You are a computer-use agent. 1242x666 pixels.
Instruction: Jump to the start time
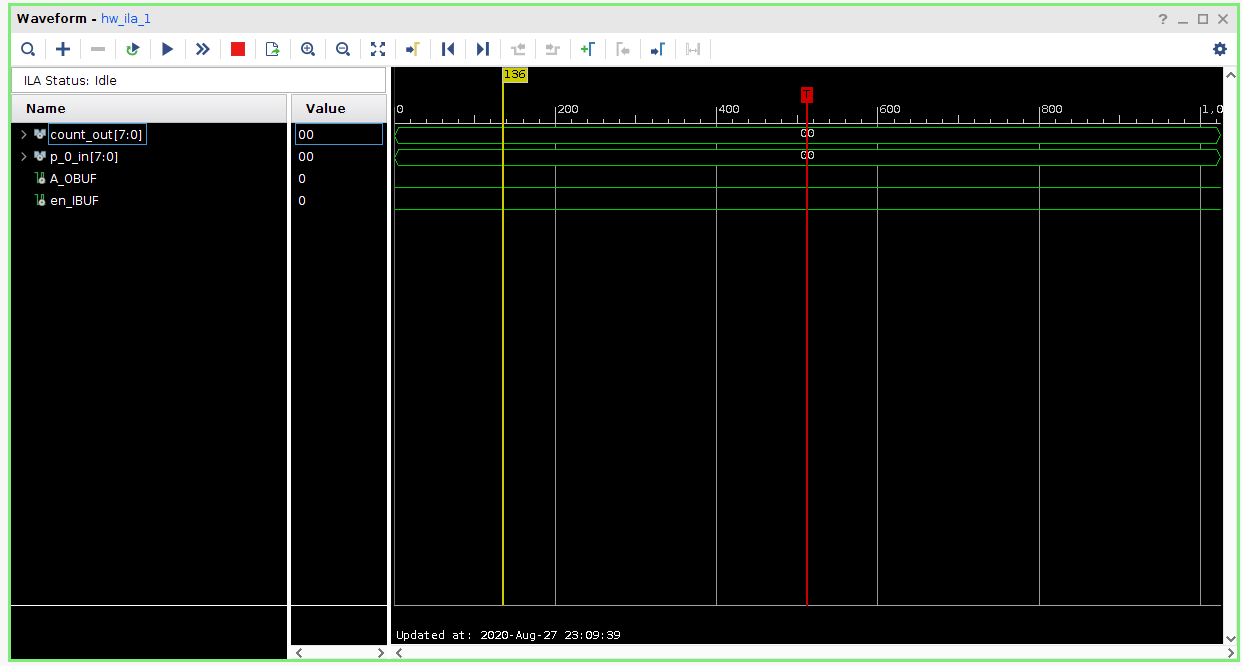[x=448, y=49]
